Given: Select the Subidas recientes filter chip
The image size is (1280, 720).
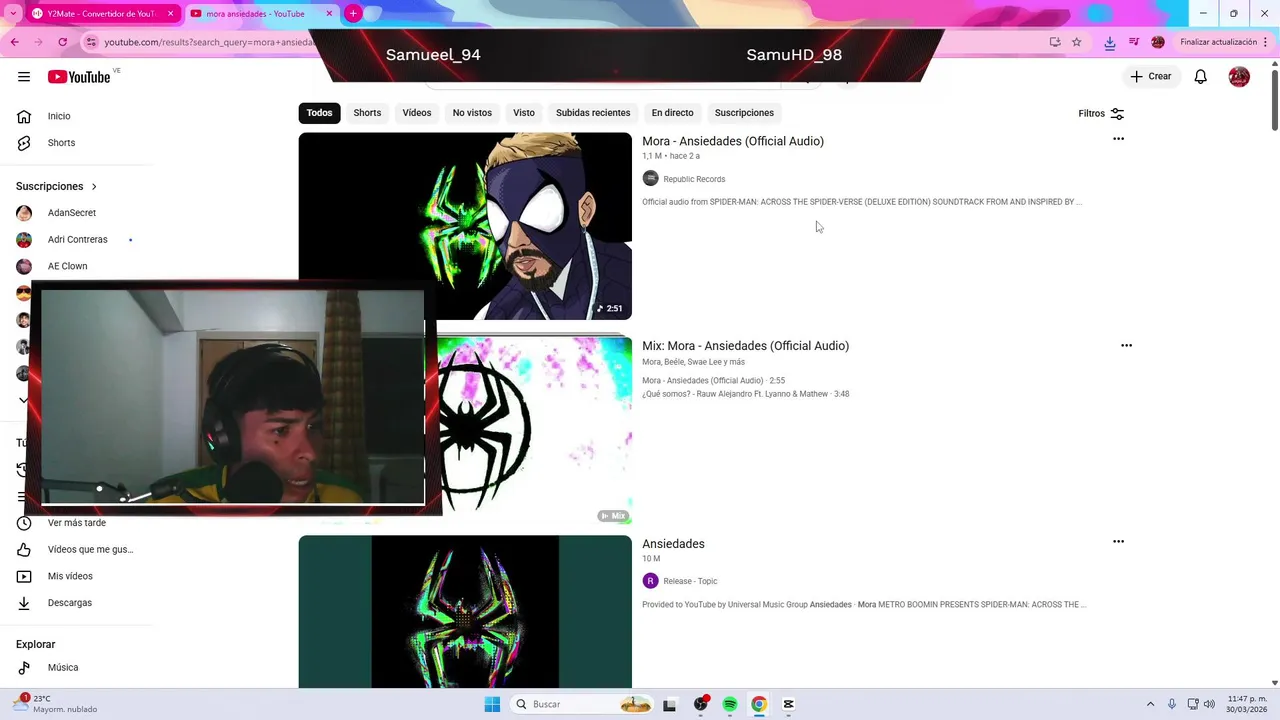Looking at the screenshot, I should pos(593,113).
